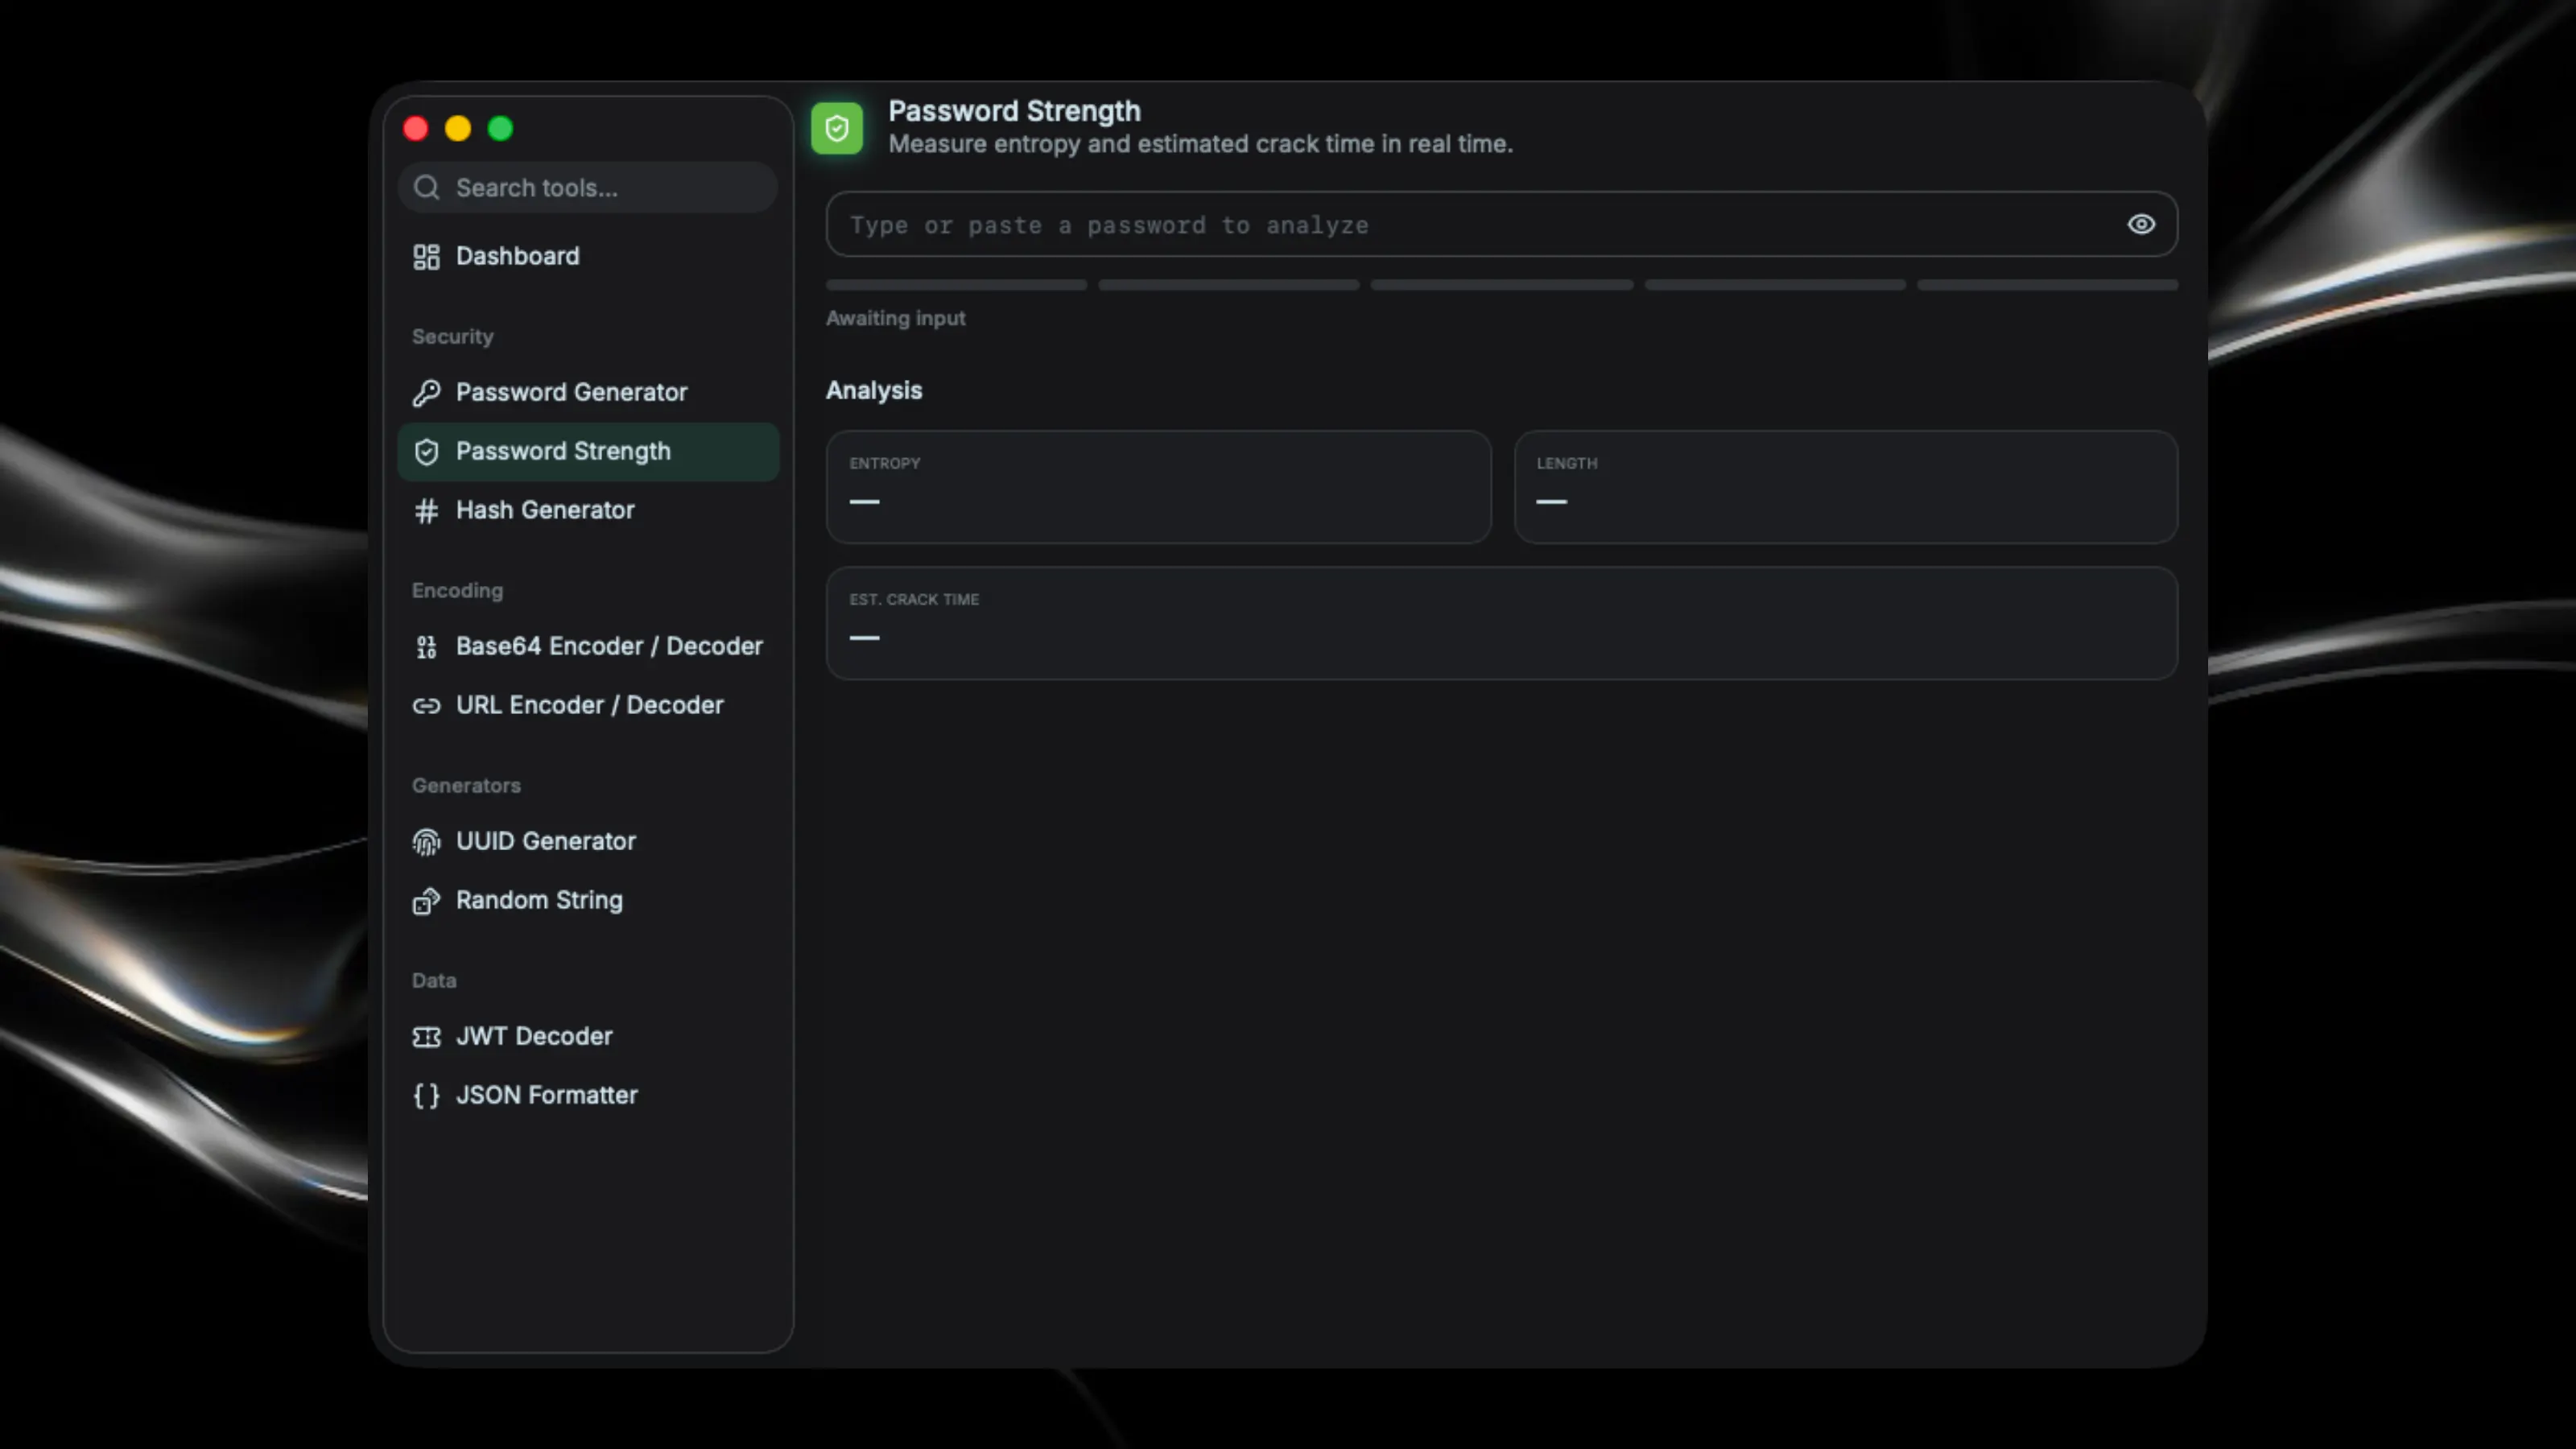Select Password Strength in the sidebar
The width and height of the screenshot is (2576, 1449).
pos(588,452)
